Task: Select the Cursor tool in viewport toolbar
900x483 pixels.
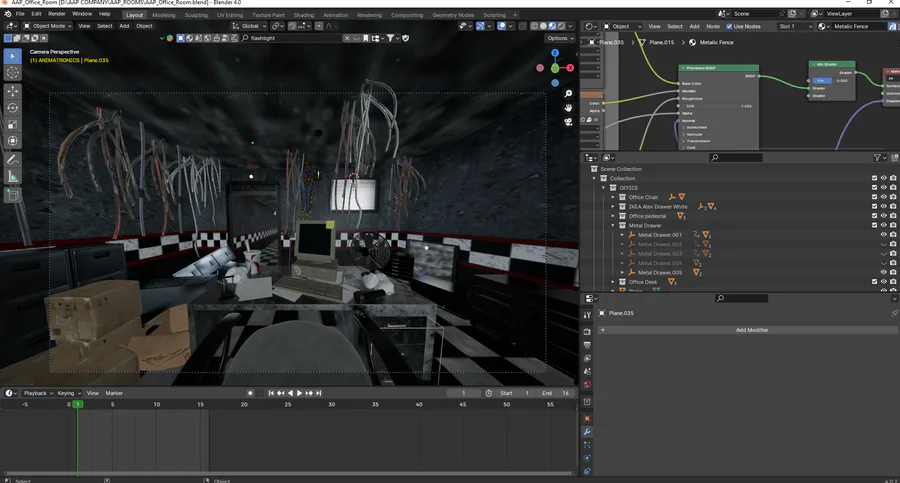Action: point(13,73)
